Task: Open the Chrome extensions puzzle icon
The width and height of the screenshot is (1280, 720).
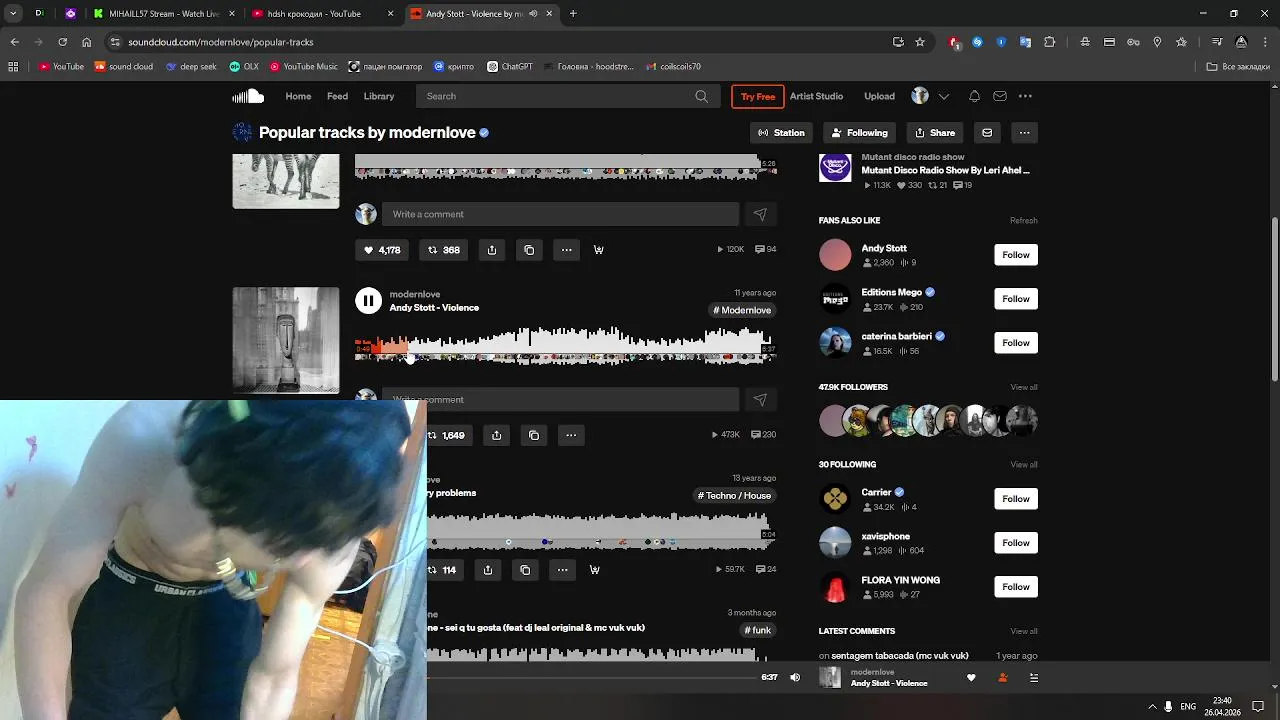Action: [1049, 42]
